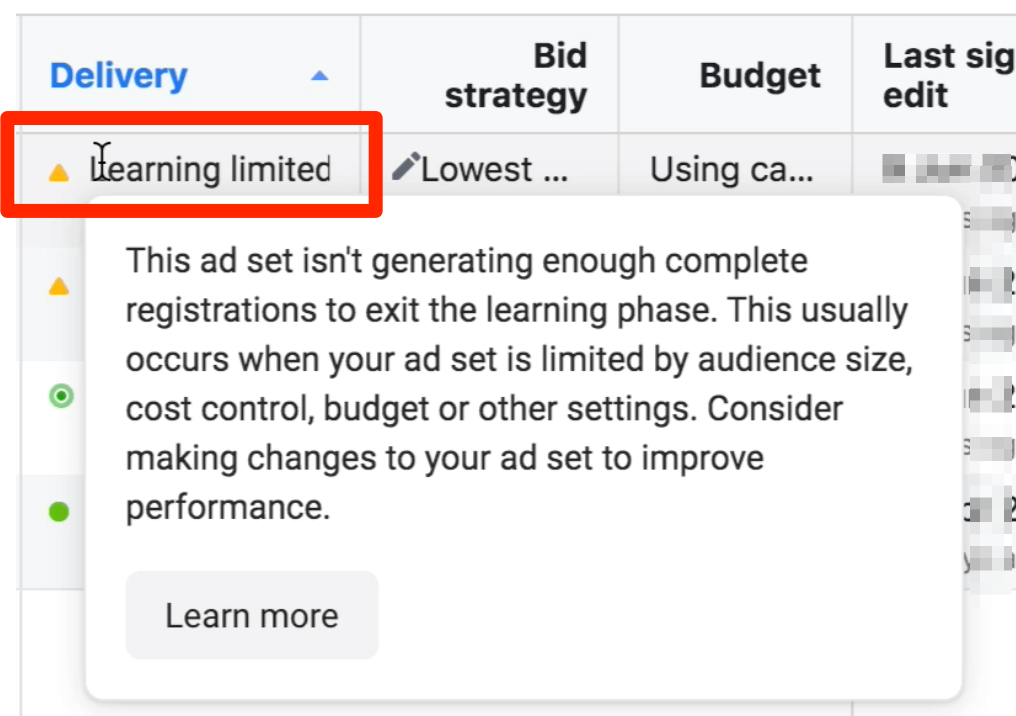Screen dimensions: 1016x716
Task: Select the Bid strategy column header
Action: (516, 76)
